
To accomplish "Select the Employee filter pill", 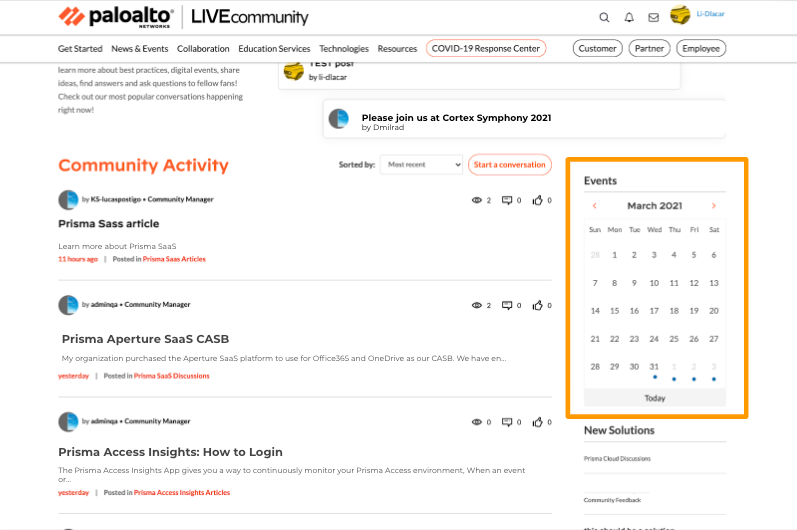I will (x=701, y=48).
